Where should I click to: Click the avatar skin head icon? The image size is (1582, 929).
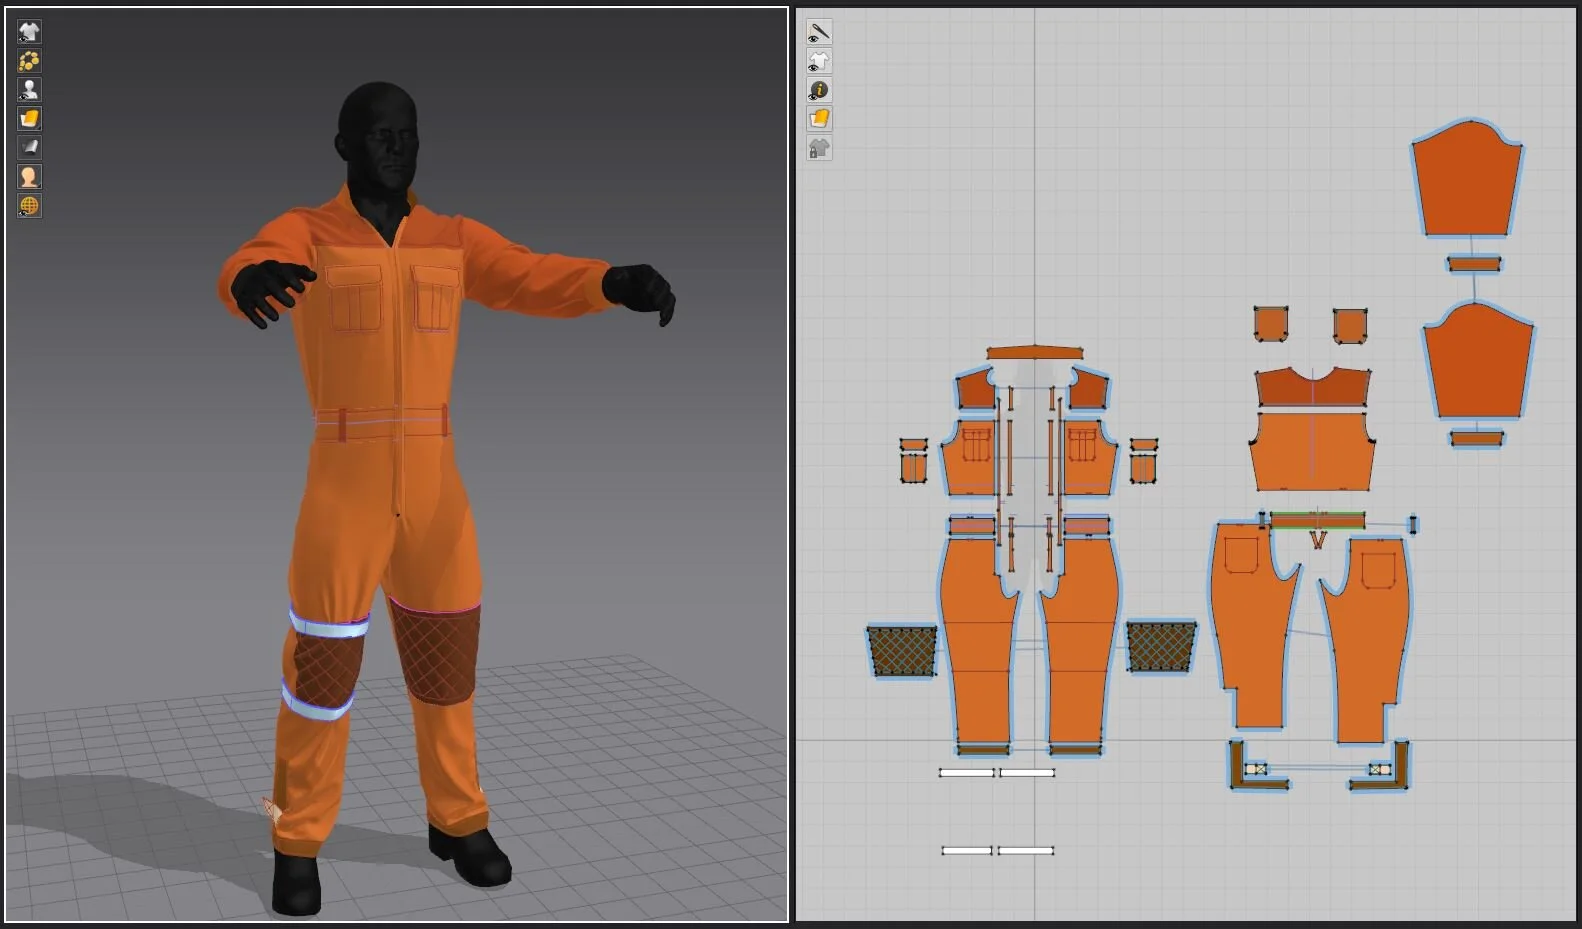pyautogui.click(x=29, y=177)
